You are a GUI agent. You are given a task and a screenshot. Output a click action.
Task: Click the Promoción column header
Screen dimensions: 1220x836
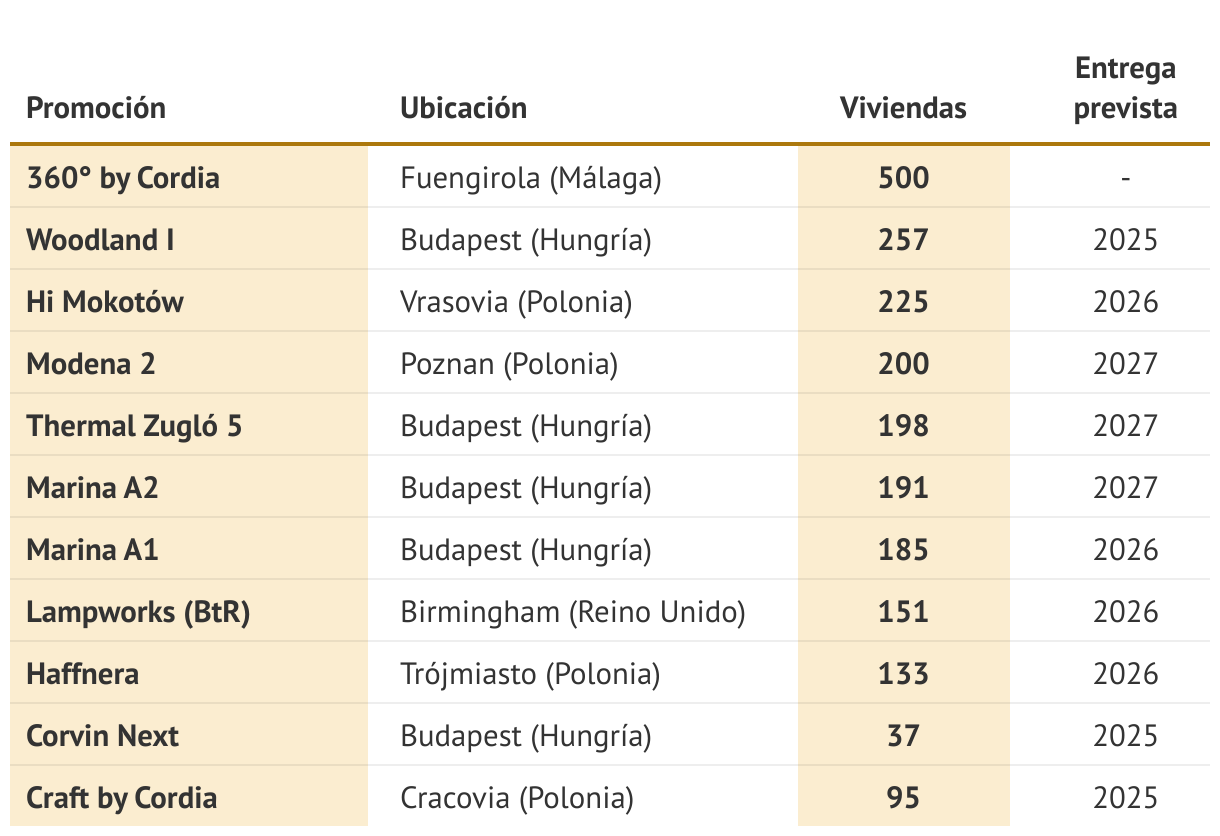[96, 107]
